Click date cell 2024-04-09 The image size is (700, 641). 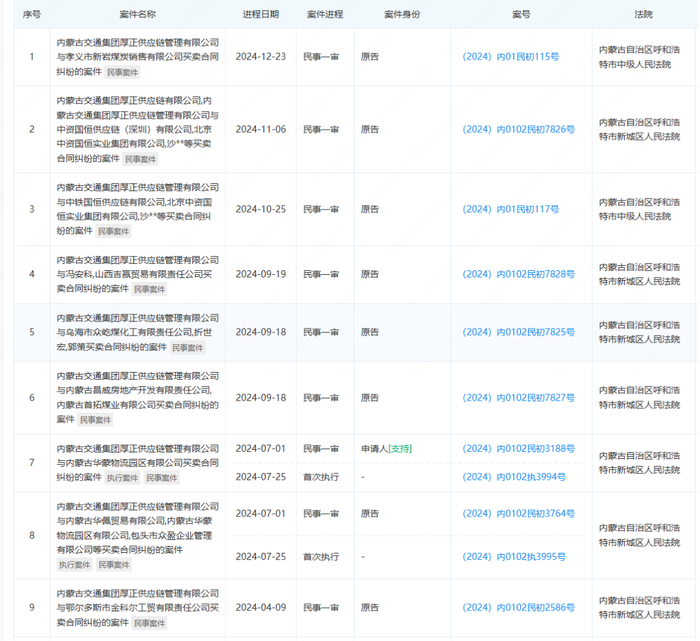(x=261, y=608)
